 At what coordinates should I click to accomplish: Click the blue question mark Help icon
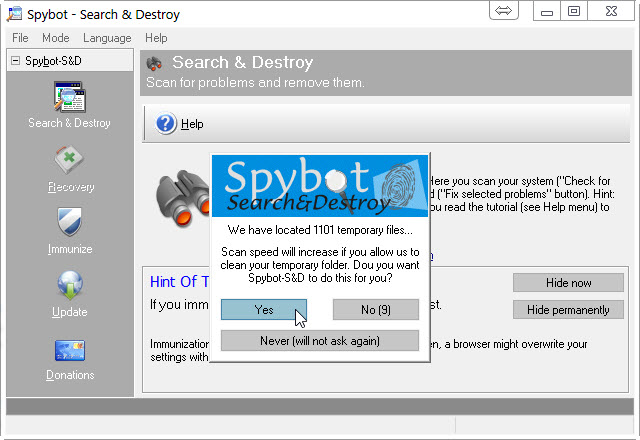click(x=166, y=124)
